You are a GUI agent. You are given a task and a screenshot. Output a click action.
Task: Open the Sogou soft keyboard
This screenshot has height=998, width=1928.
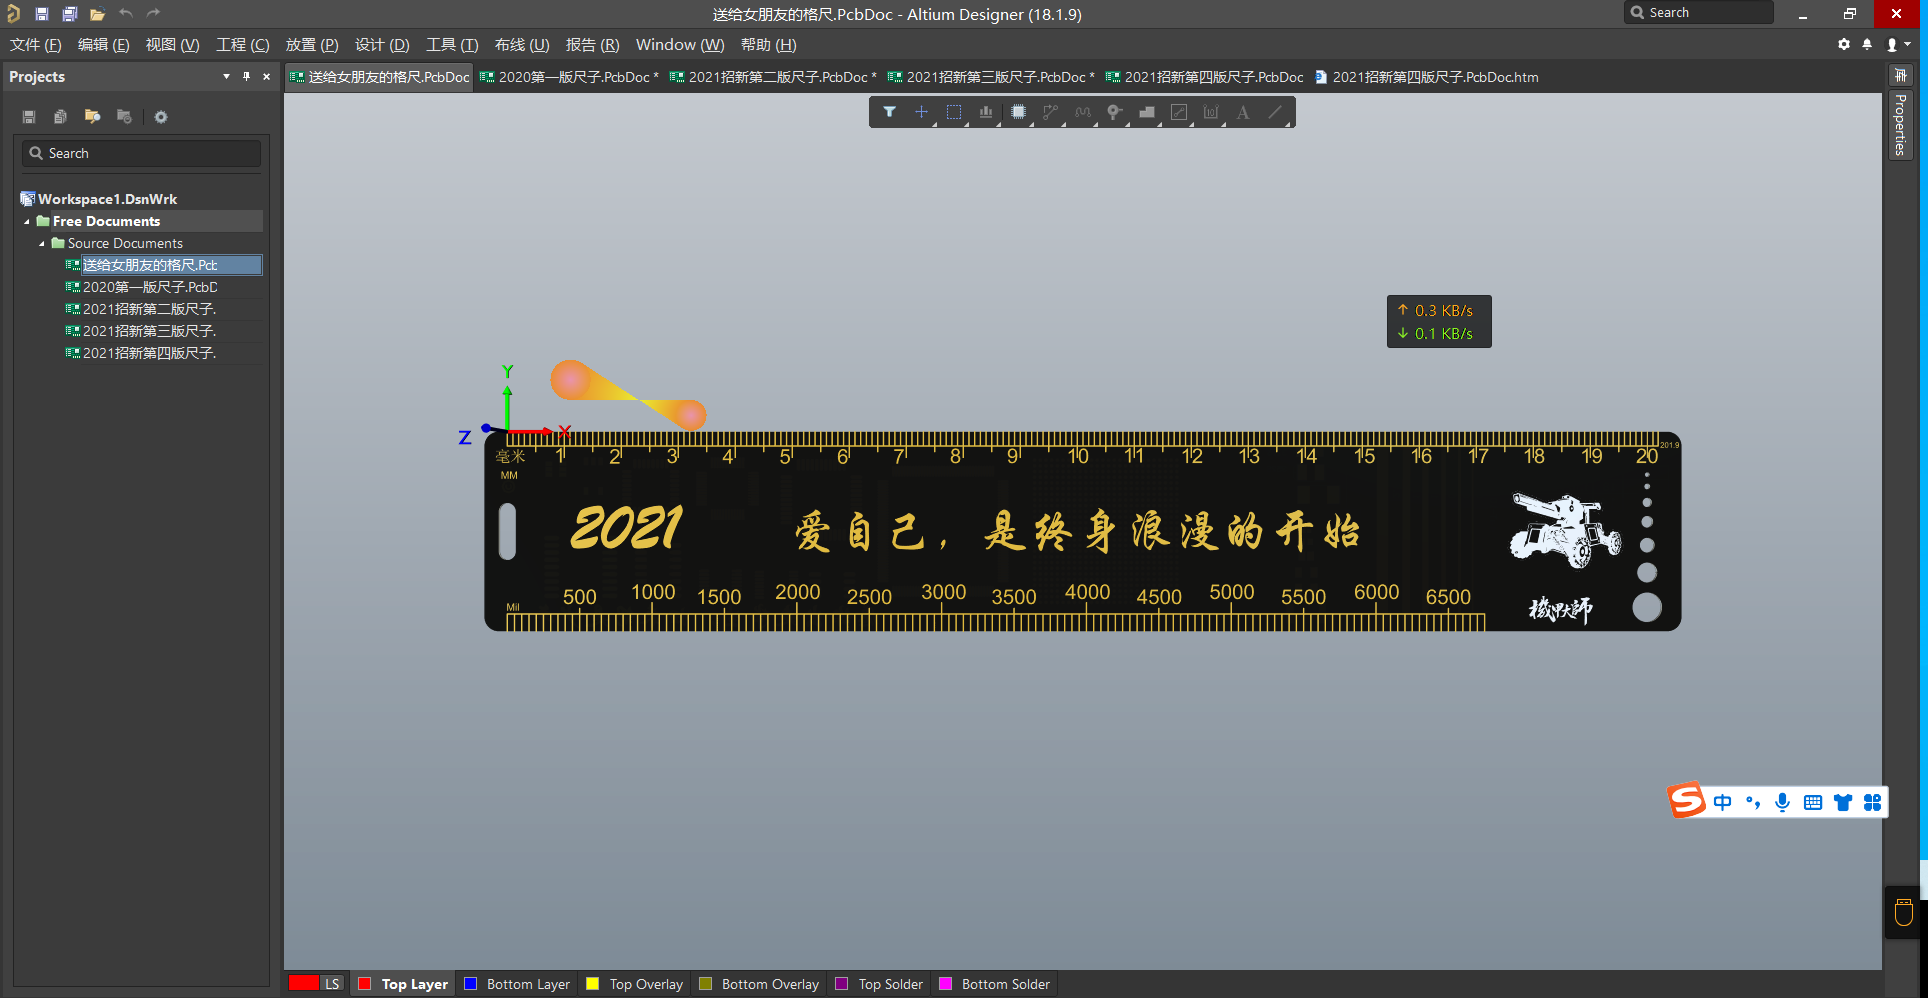[x=1812, y=802]
